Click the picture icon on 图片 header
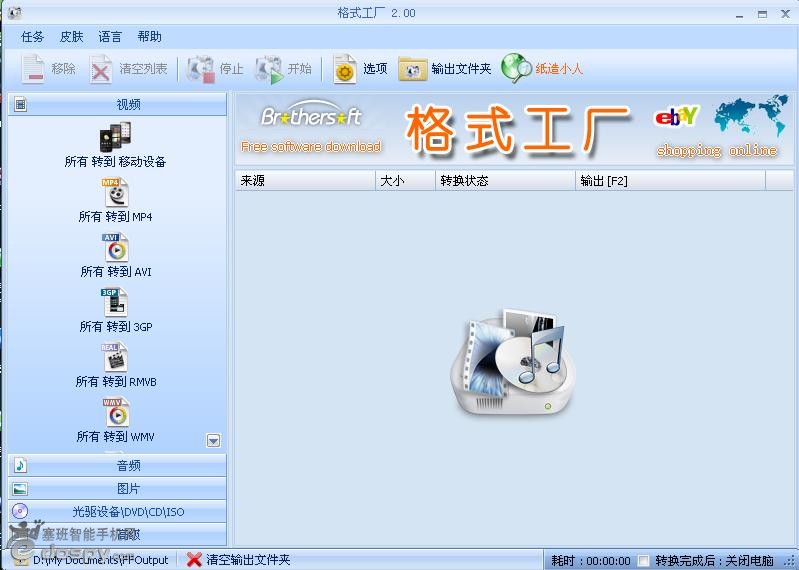The height and width of the screenshot is (570, 799). (x=20, y=489)
